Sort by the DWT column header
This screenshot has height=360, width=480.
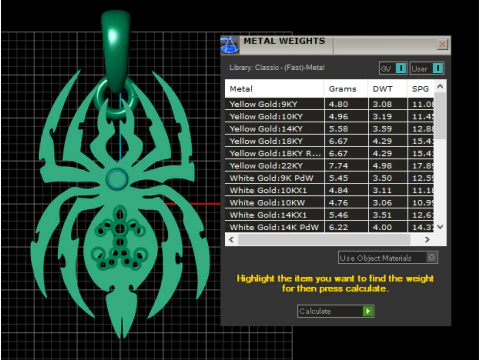(388, 89)
